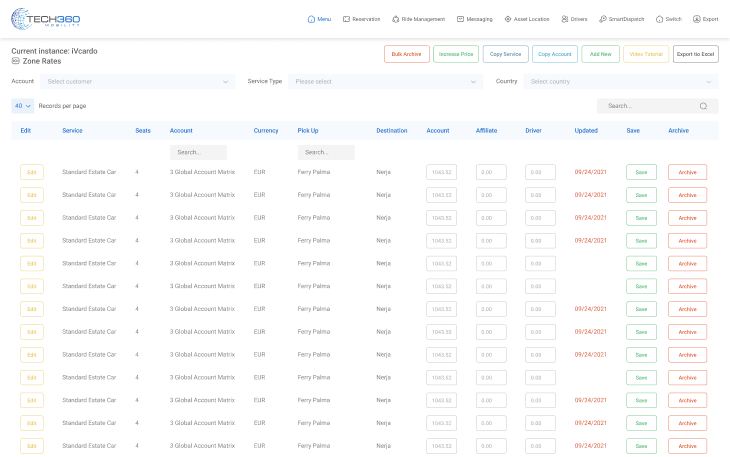The width and height of the screenshot is (730, 457).
Task: Click the search box under the Pick Up column
Action: coord(326,152)
